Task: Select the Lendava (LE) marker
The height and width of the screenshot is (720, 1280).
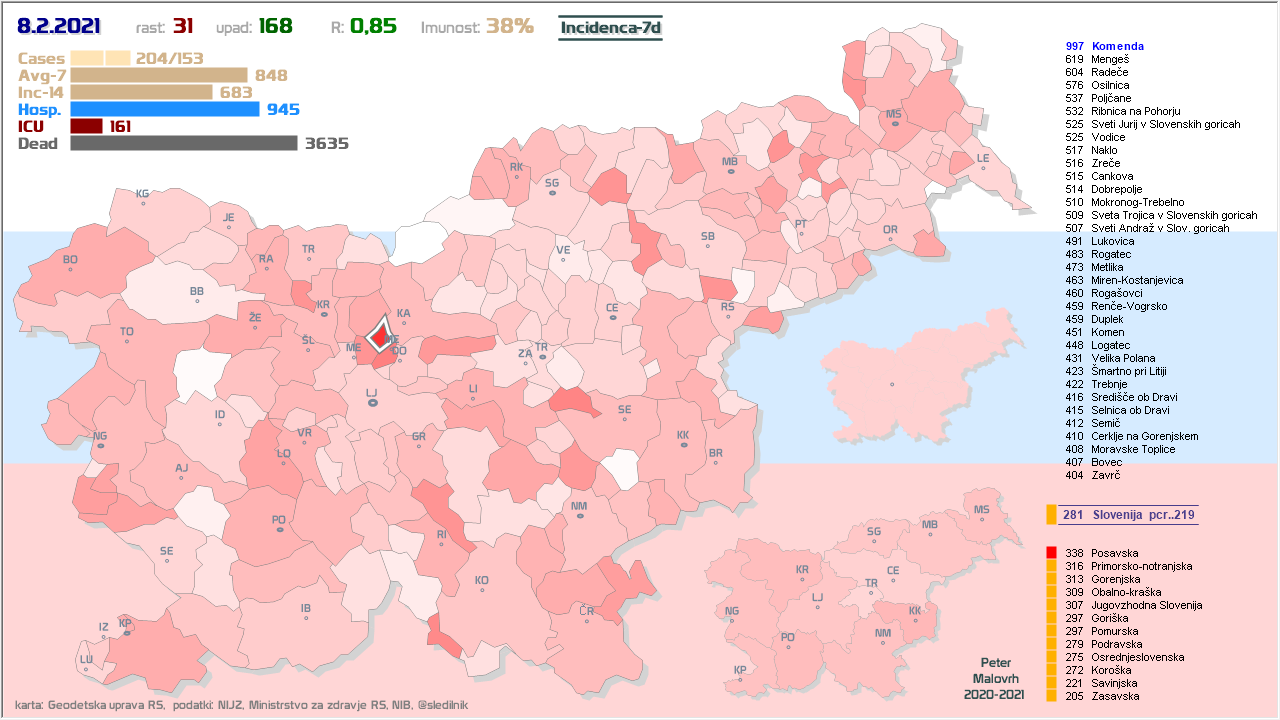Action: click(983, 168)
